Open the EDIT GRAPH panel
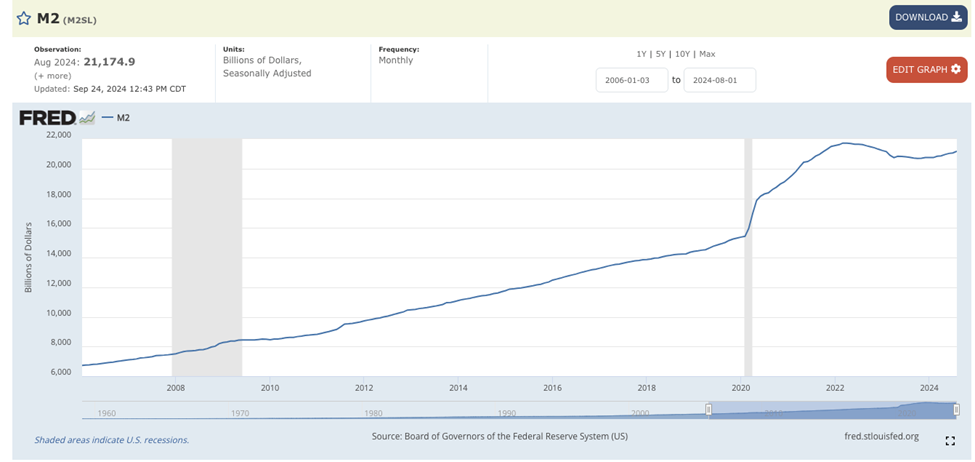975x462 pixels. 926,69
